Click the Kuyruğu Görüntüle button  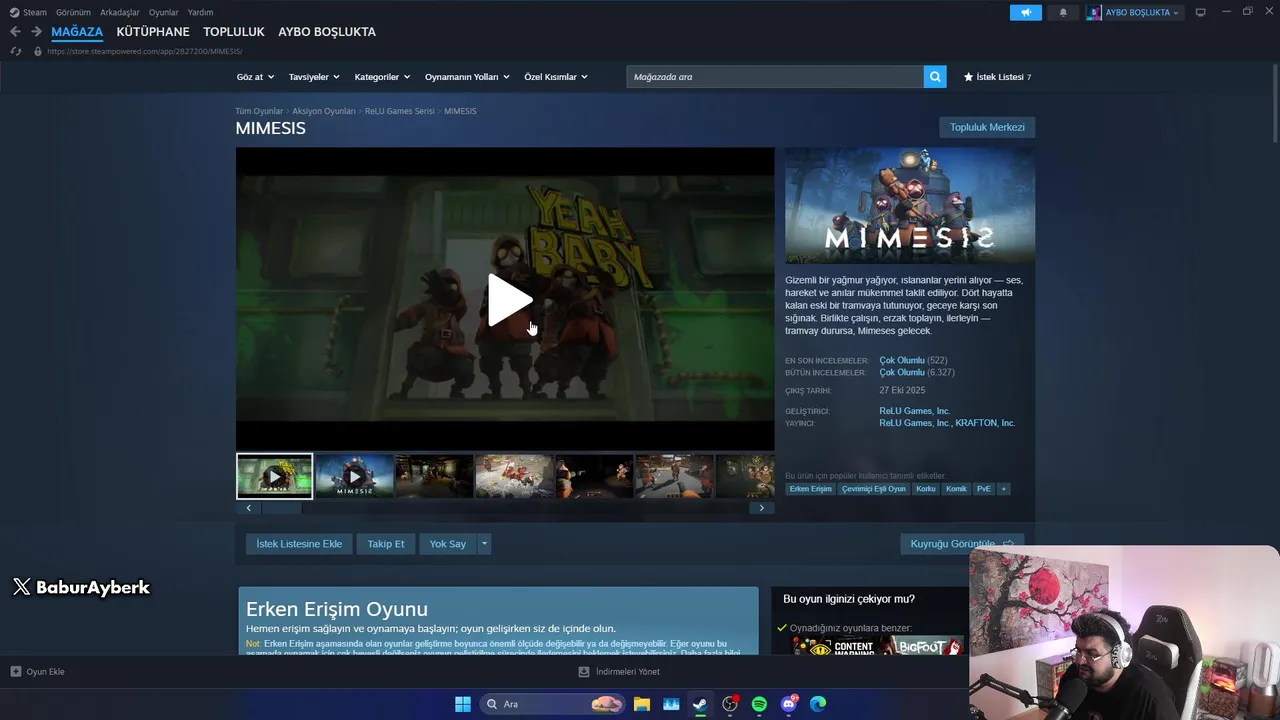tap(962, 544)
